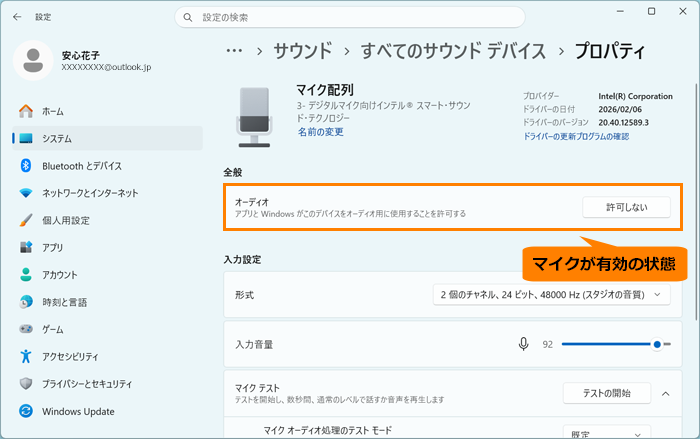Click the マイク配列 device title
The image size is (700, 439).
tap(325, 90)
